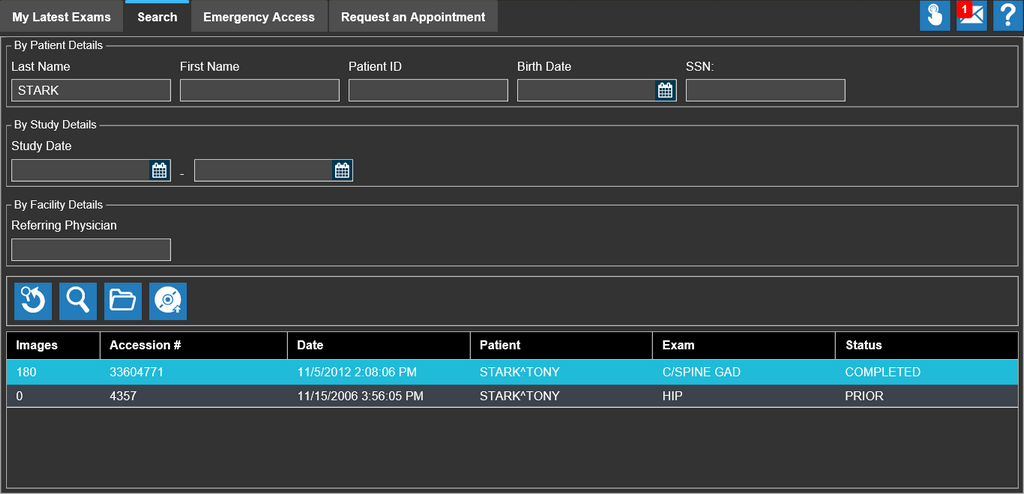Open the touch mode hand icon
Viewport: 1024px width, 494px height.
935,16
